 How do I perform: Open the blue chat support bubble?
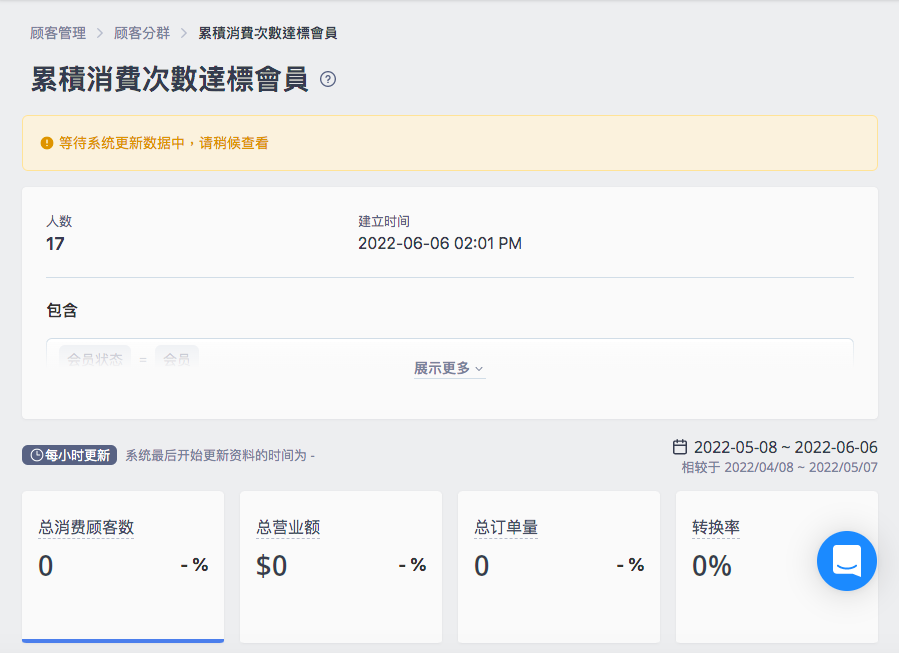(847, 561)
